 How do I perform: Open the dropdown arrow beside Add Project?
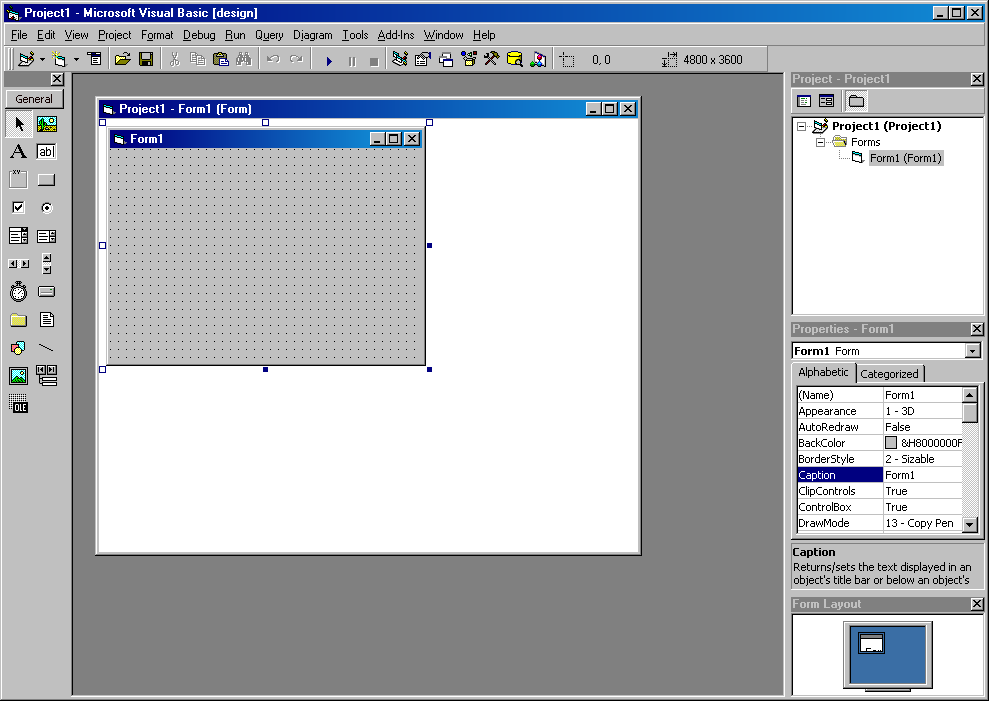42,60
